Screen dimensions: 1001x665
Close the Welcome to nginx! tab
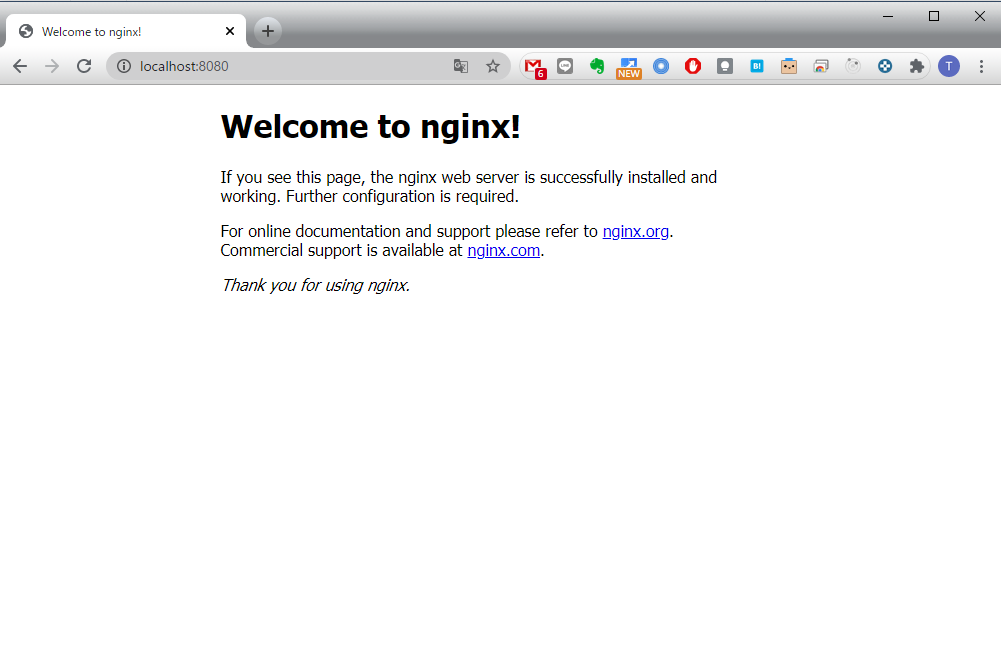(x=230, y=31)
